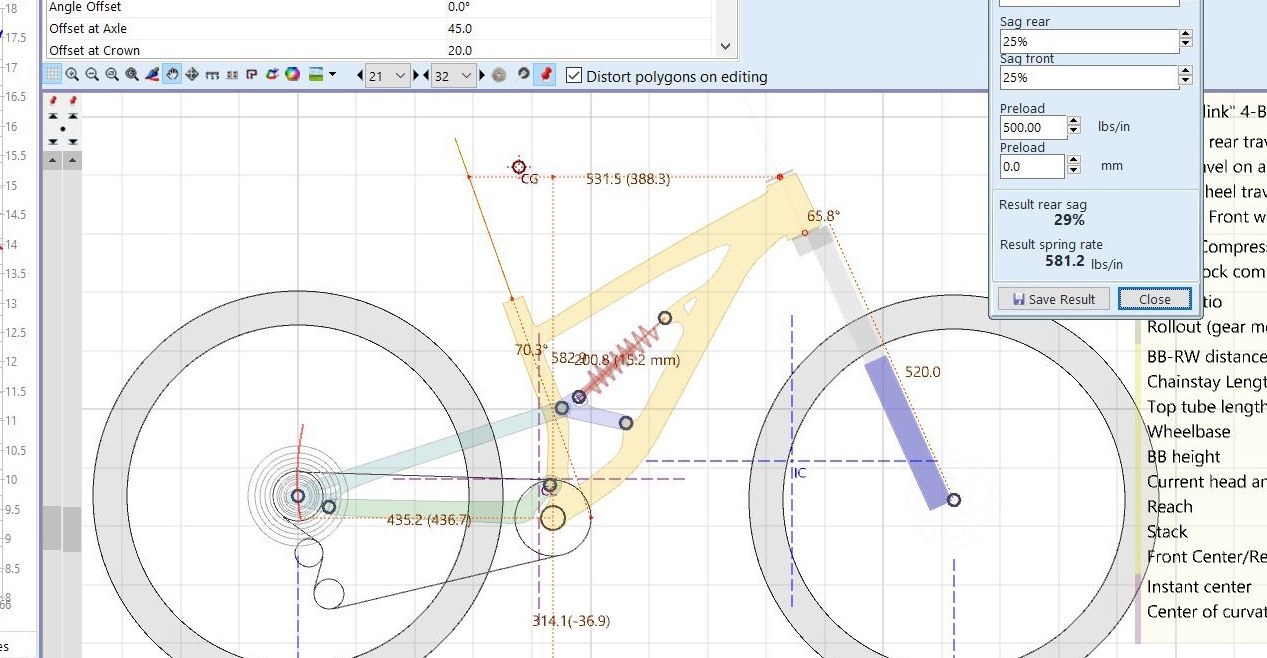The image size is (1267, 658).
Task: Click the grey chainring disc icon
Action: pyautogui.click(x=499, y=75)
